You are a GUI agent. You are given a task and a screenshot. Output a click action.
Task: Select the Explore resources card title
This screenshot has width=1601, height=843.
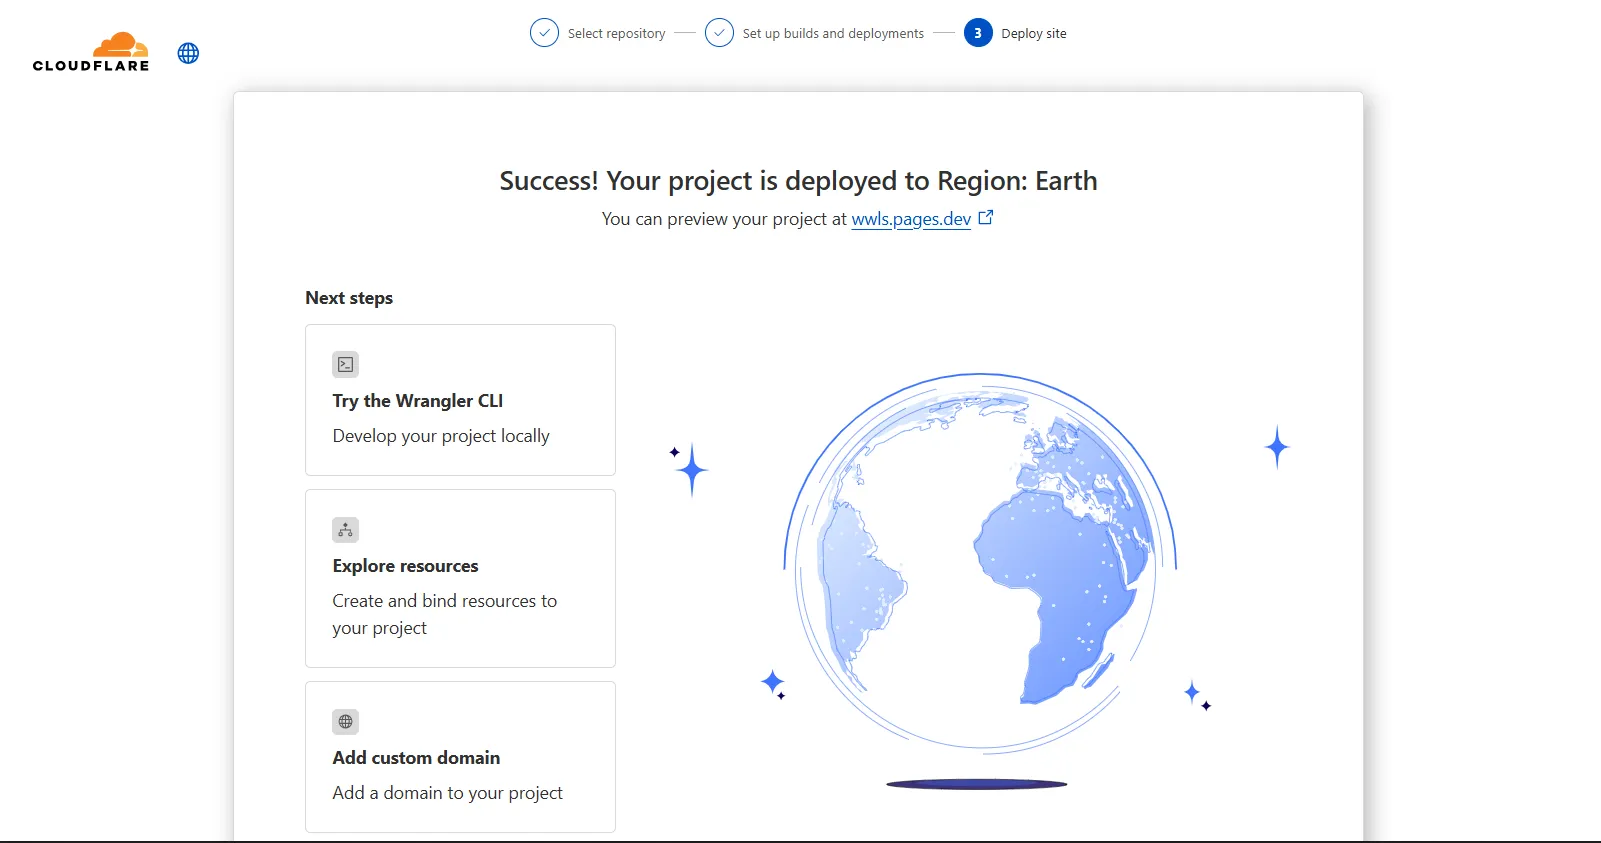click(405, 566)
